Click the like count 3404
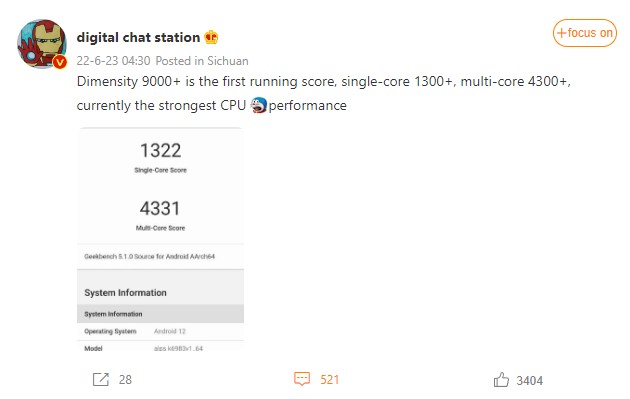 (530, 381)
